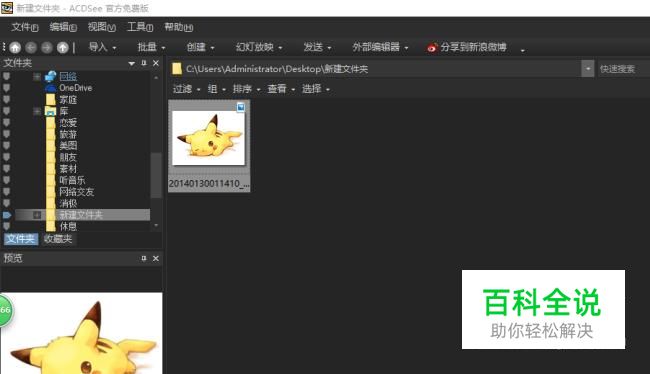Image resolution: width=650 pixels, height=374 pixels.
Task: Select the 网络交友 folder in tree
Action: [77, 192]
